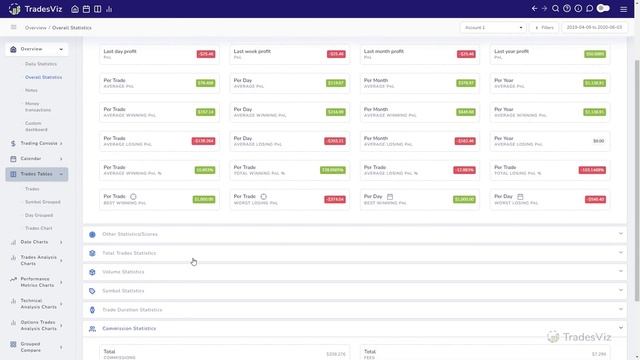The width and height of the screenshot is (640, 360).
Task: Open Daily Statistics in sidebar
Action: pos(41,64)
